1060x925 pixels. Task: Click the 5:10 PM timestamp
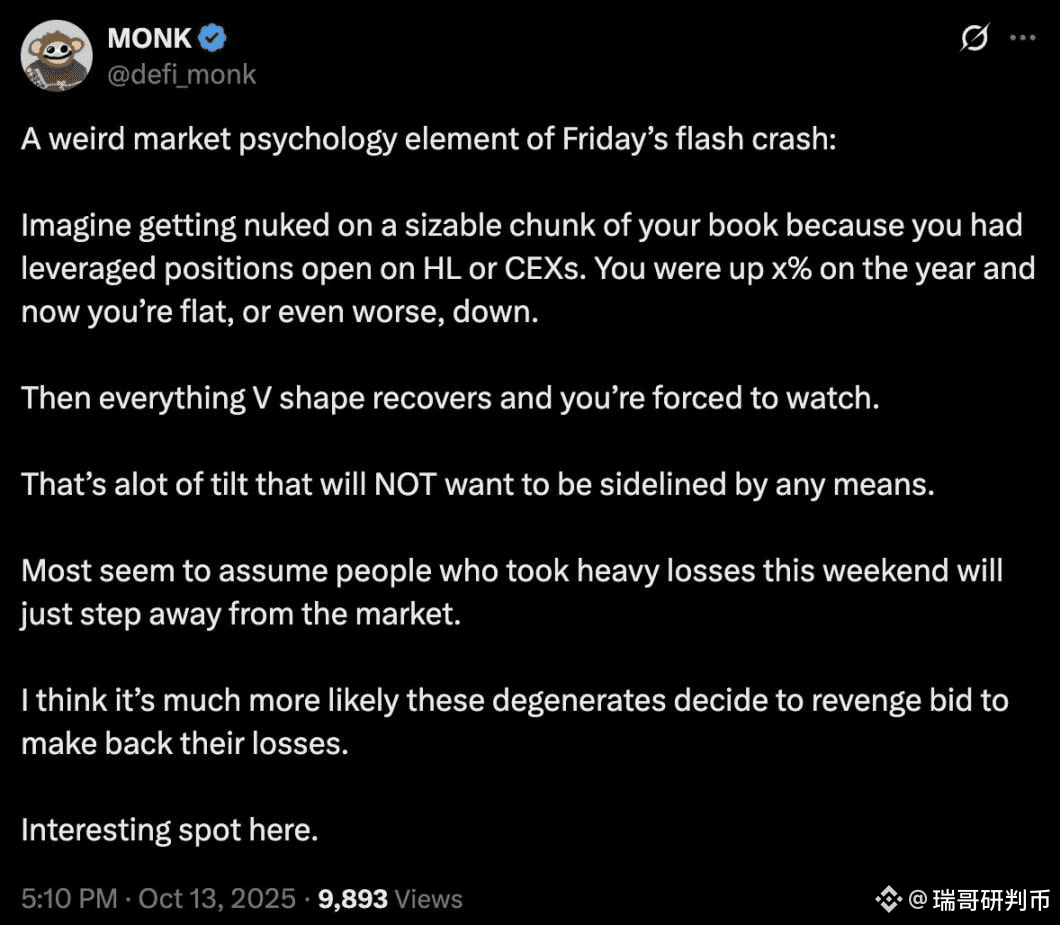69,898
